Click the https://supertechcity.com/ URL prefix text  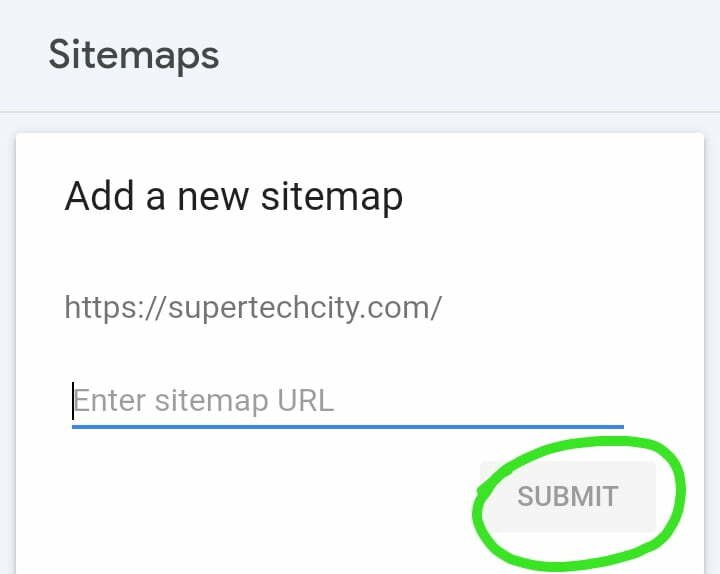(x=253, y=306)
